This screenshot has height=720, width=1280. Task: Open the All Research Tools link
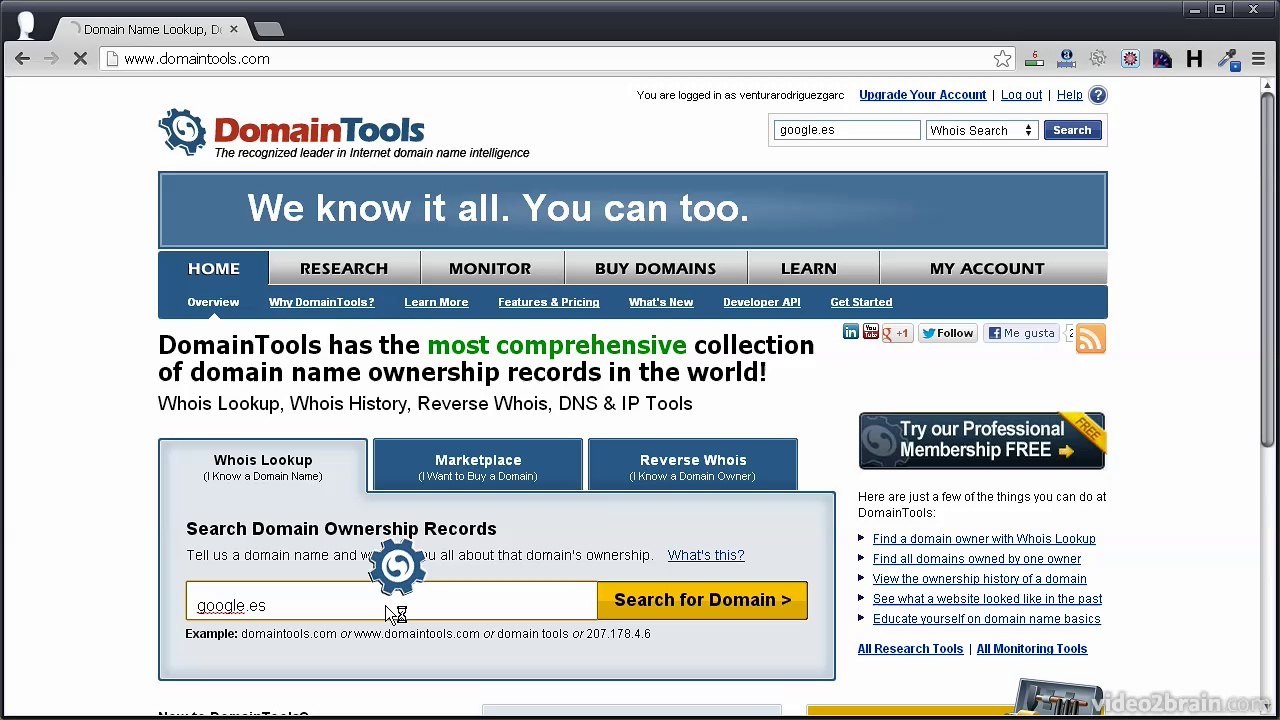click(910, 649)
